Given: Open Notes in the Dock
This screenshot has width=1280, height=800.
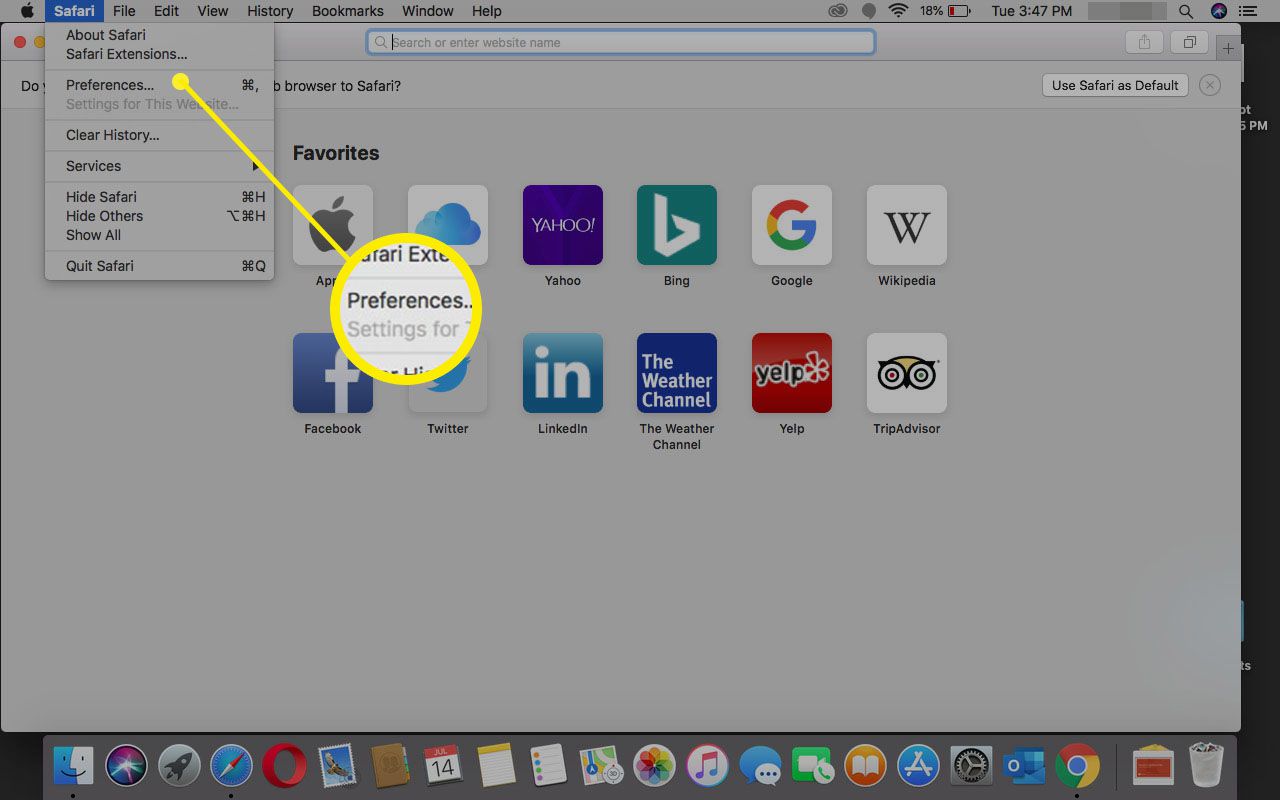Looking at the screenshot, I should (496, 766).
